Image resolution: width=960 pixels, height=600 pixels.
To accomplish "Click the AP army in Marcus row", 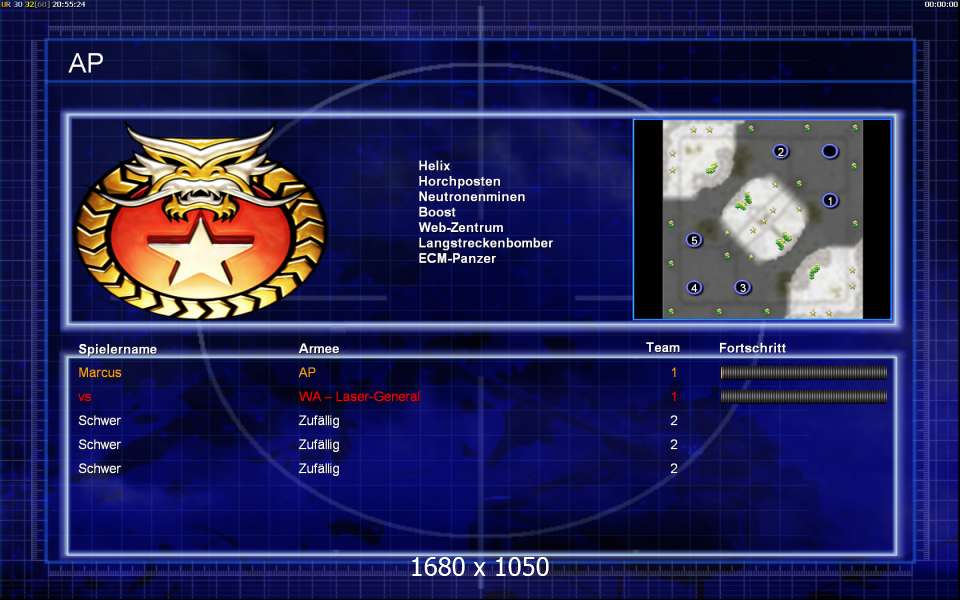I will 307,372.
